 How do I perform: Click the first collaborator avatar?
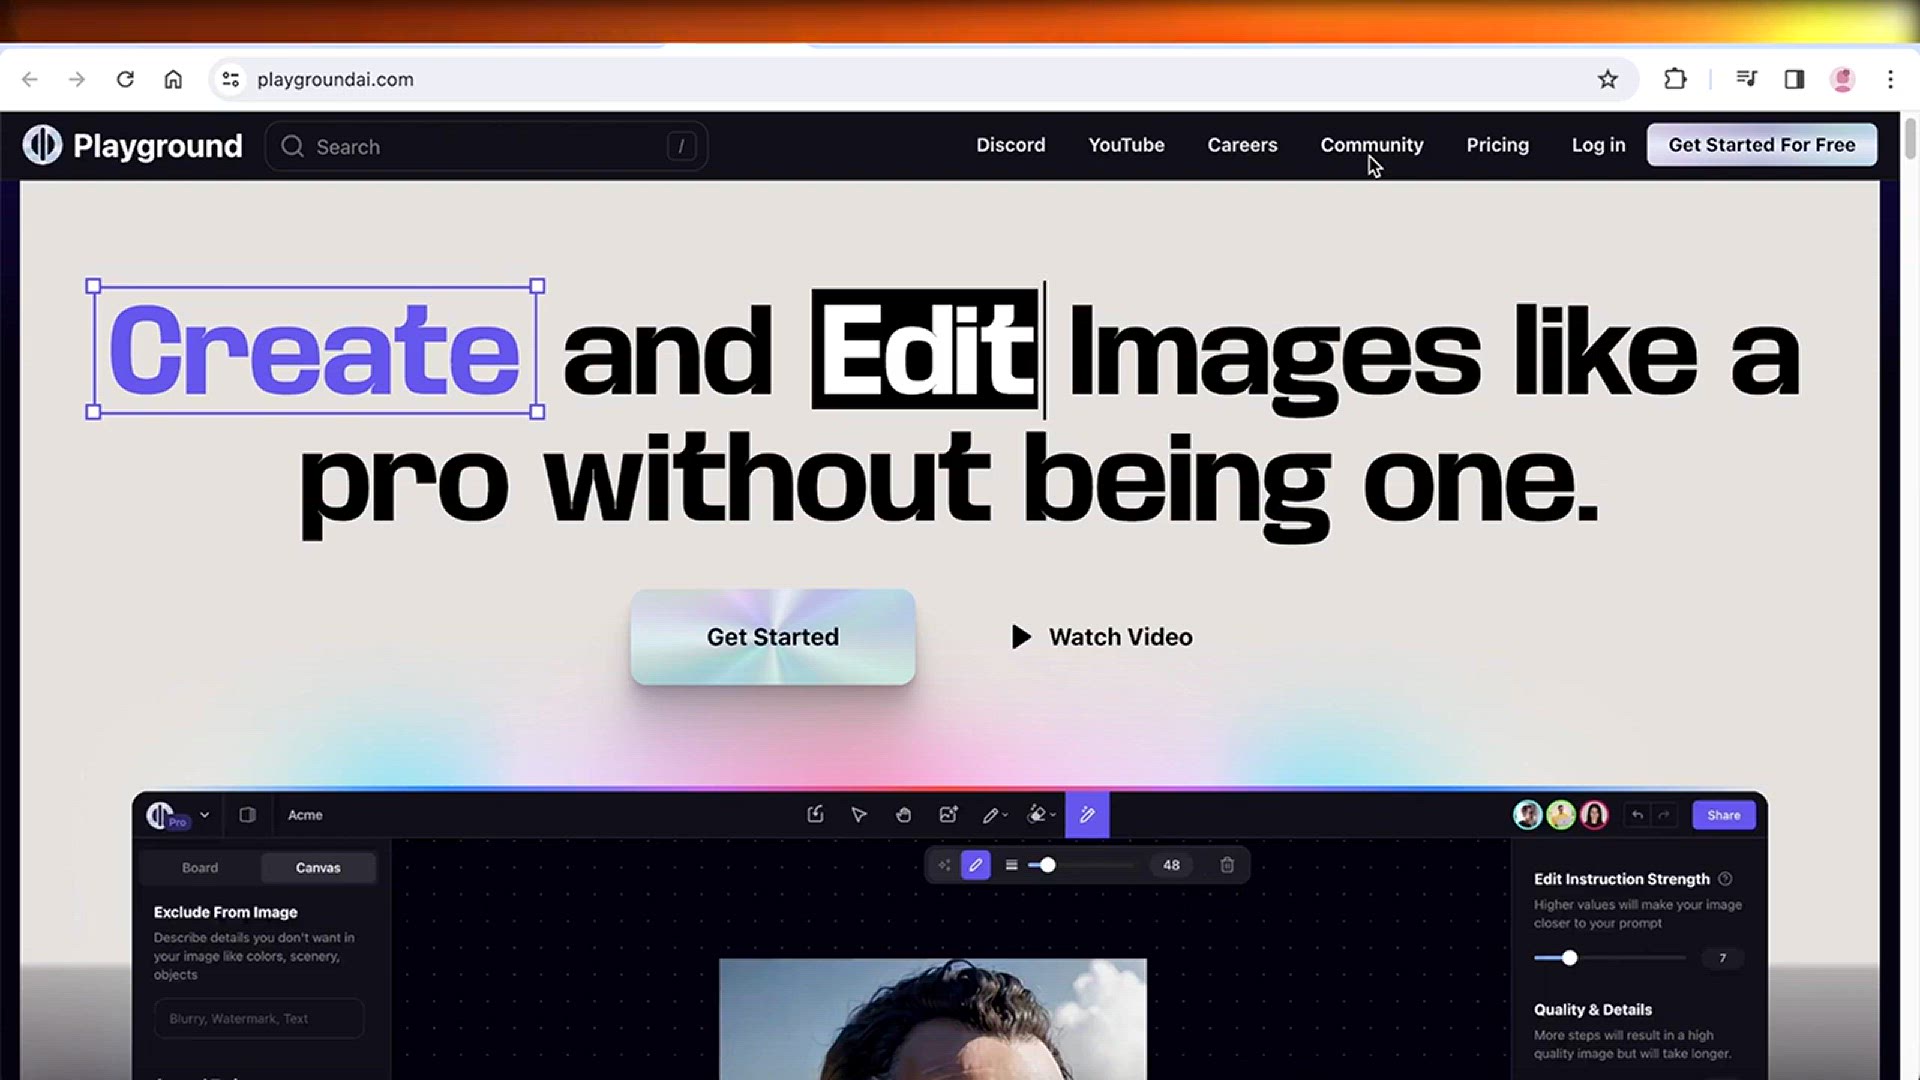click(1527, 815)
